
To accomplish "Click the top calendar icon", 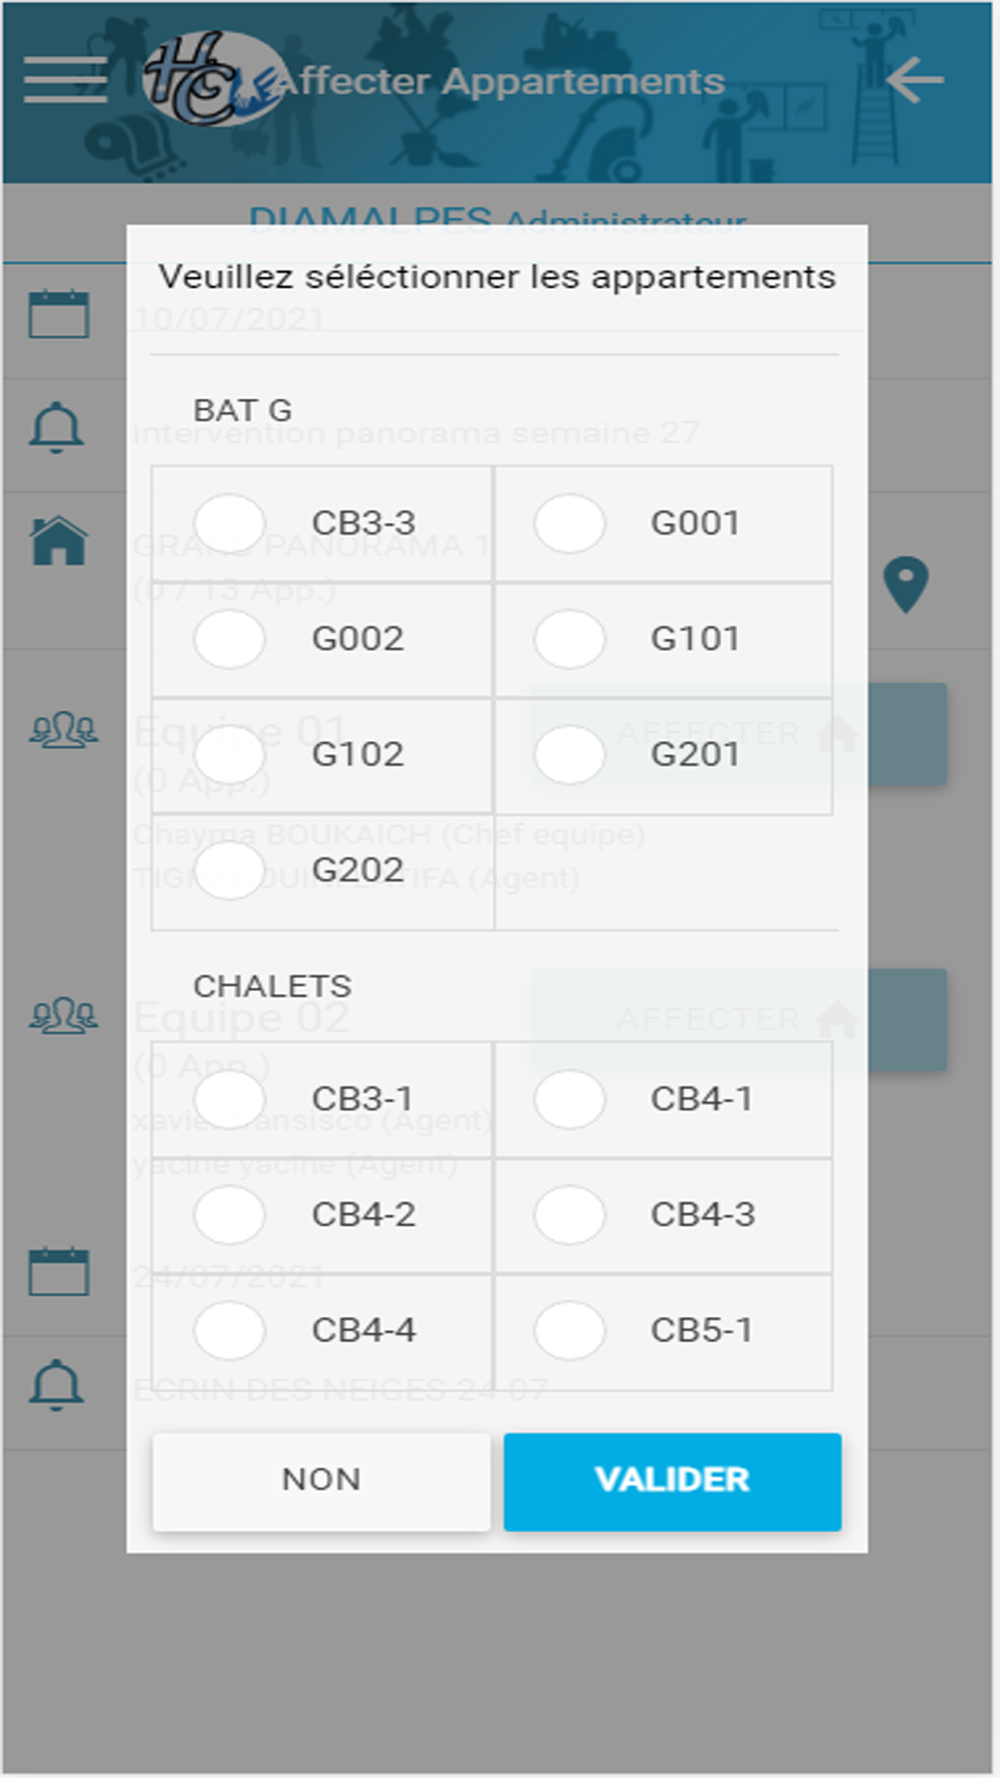I will pyautogui.click(x=59, y=314).
